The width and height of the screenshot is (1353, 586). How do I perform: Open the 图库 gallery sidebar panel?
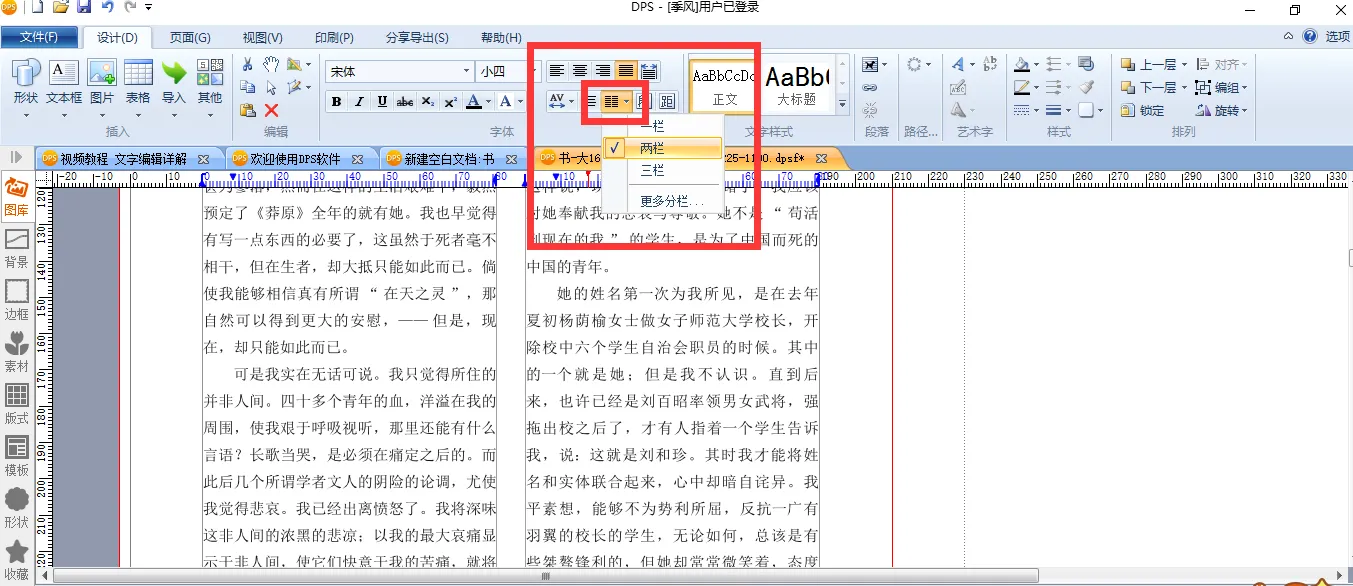17,197
